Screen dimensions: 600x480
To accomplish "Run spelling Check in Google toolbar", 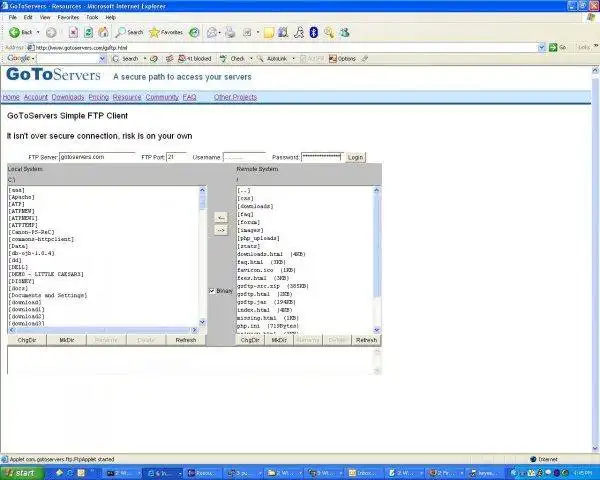I will (x=232, y=59).
